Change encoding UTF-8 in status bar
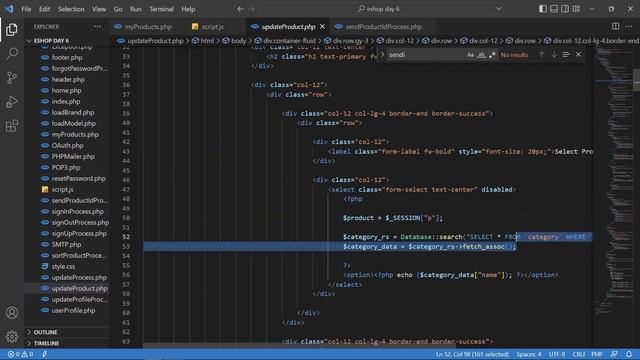Image resolution: width=640 pixels, height=360 pixels. coord(557,354)
